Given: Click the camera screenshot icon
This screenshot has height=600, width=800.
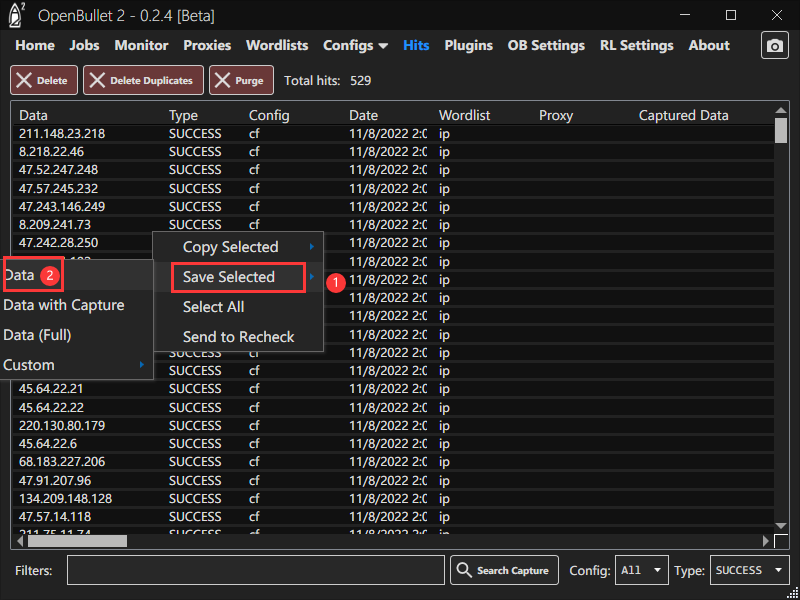Looking at the screenshot, I should point(774,46).
